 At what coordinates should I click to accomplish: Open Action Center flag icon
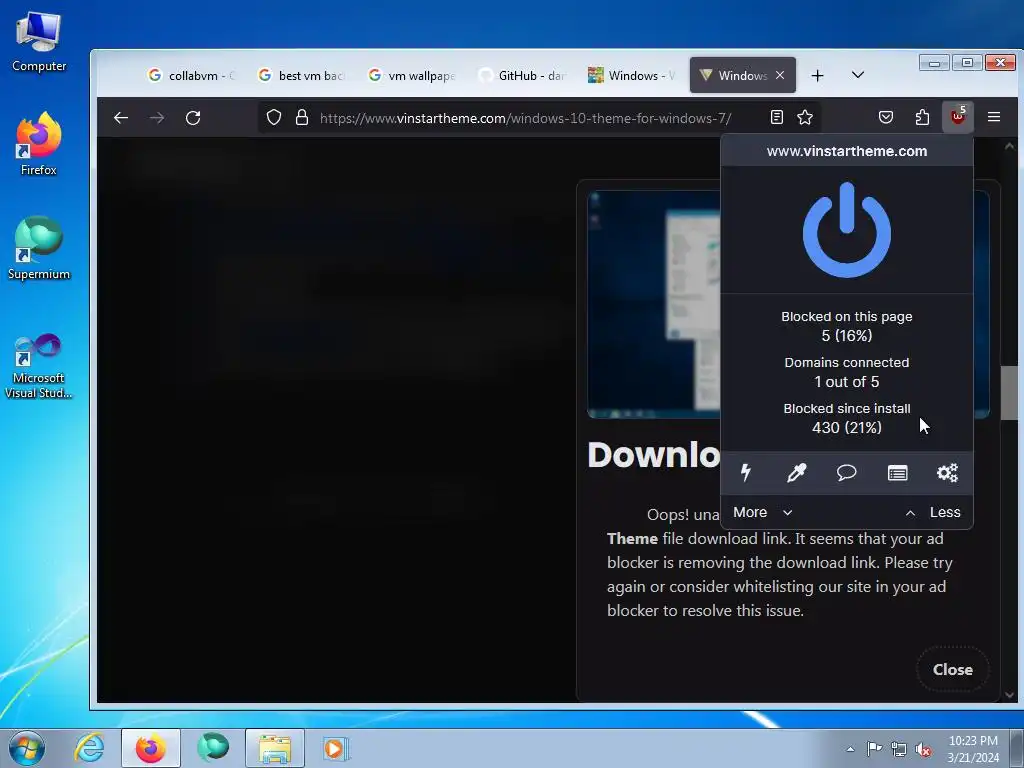(x=874, y=749)
